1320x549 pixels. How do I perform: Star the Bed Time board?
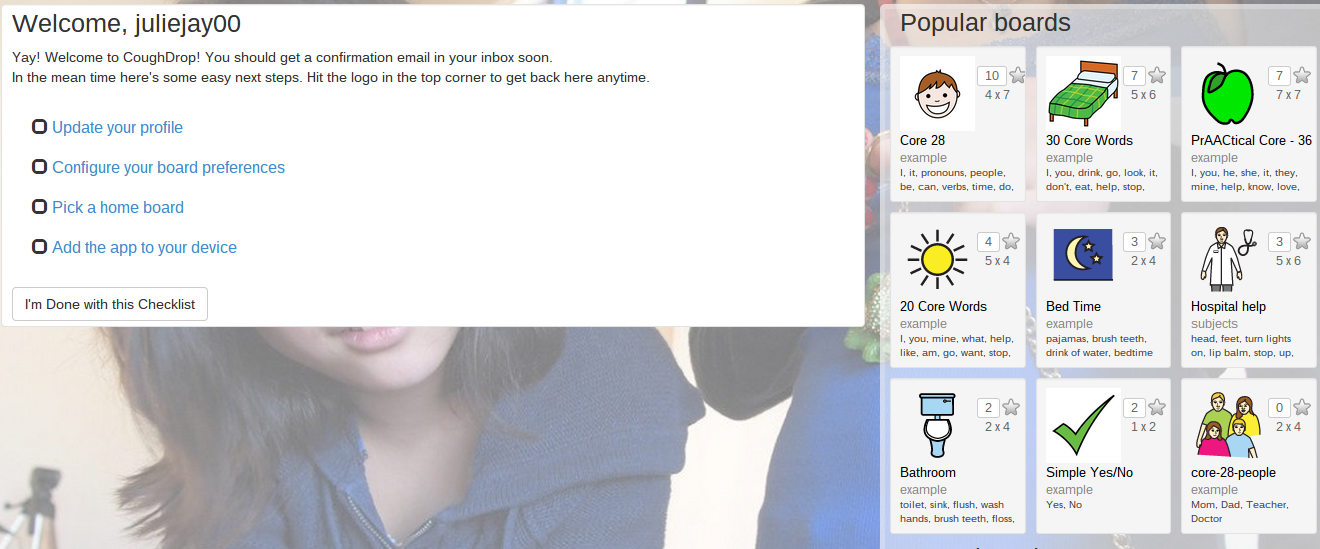pyautogui.click(x=1157, y=241)
